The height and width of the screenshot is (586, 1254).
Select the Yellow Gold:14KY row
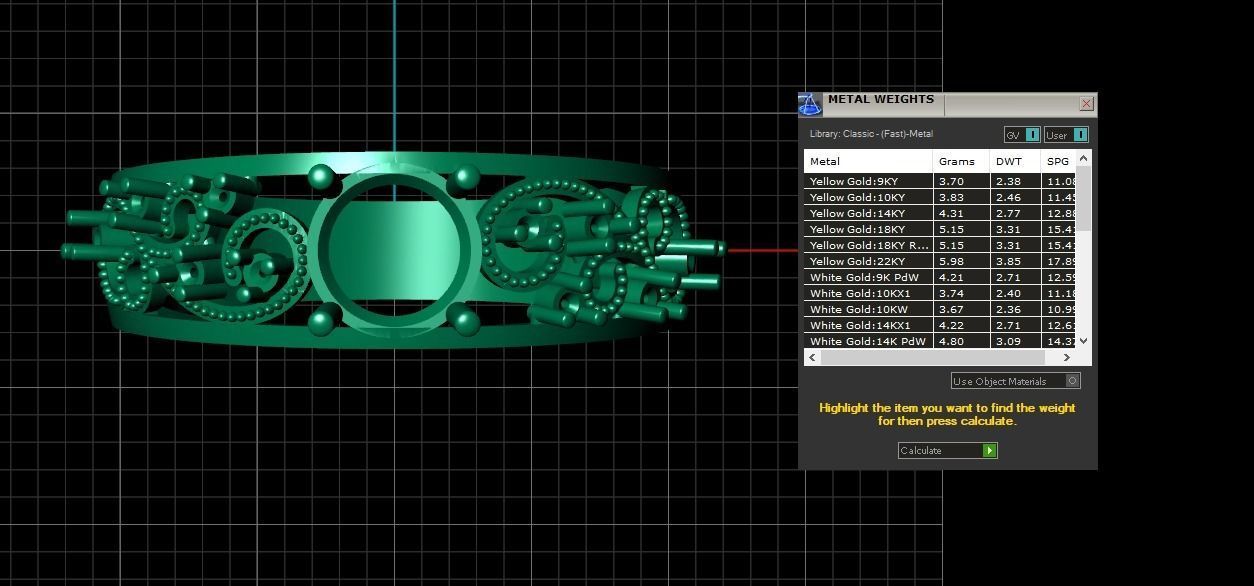coord(940,213)
